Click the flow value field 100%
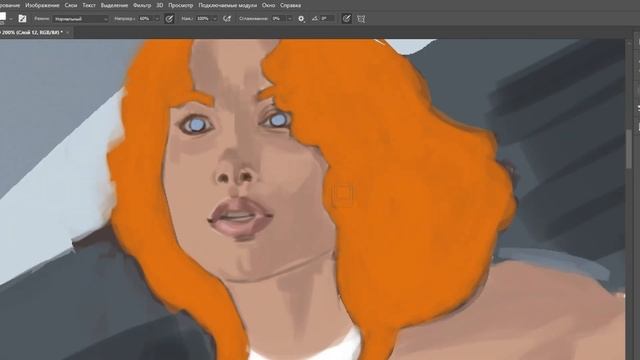Viewport: 640px width, 360px height. coord(203,19)
